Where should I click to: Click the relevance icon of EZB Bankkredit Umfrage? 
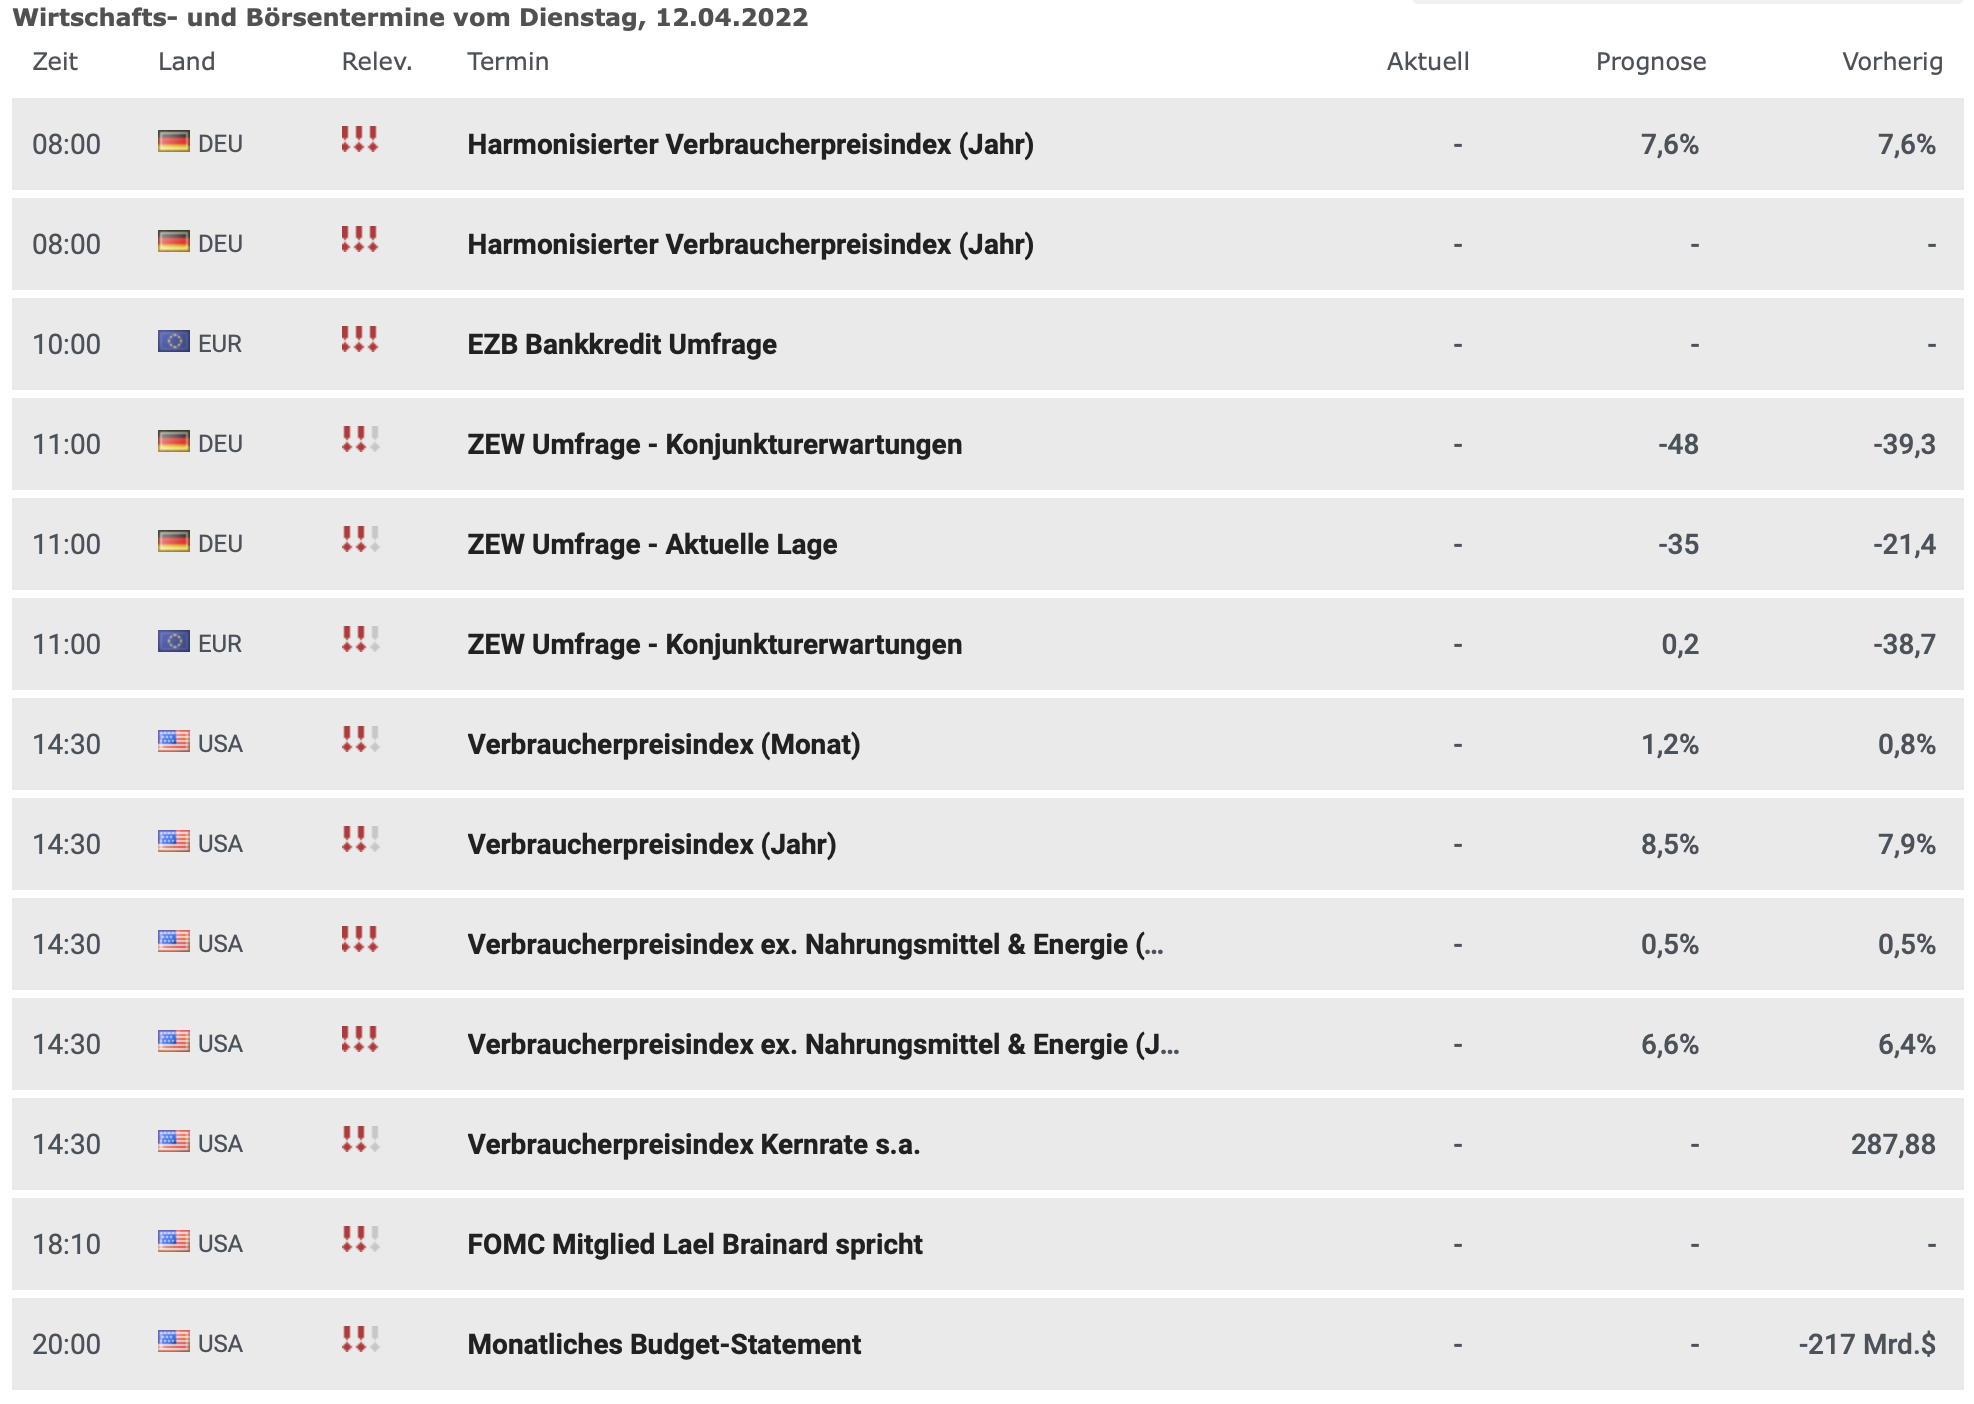click(x=360, y=339)
